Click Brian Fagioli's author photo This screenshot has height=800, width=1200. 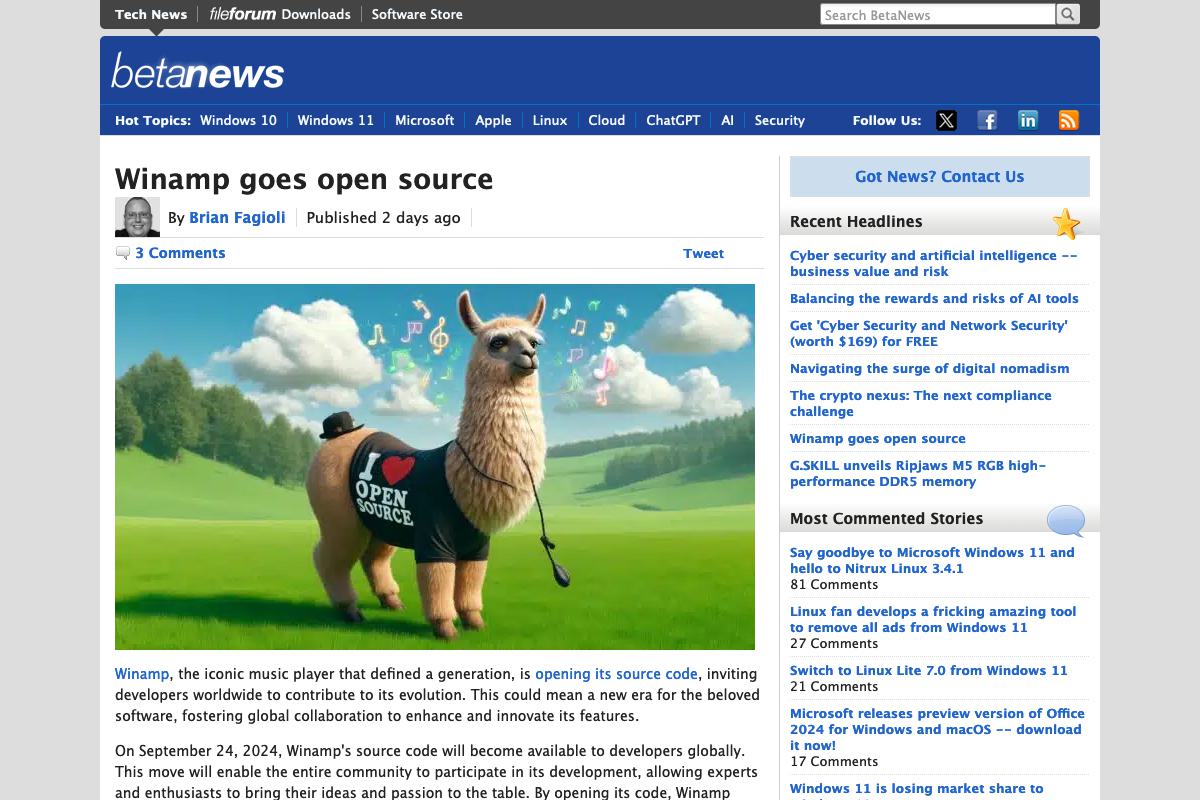(x=137, y=217)
